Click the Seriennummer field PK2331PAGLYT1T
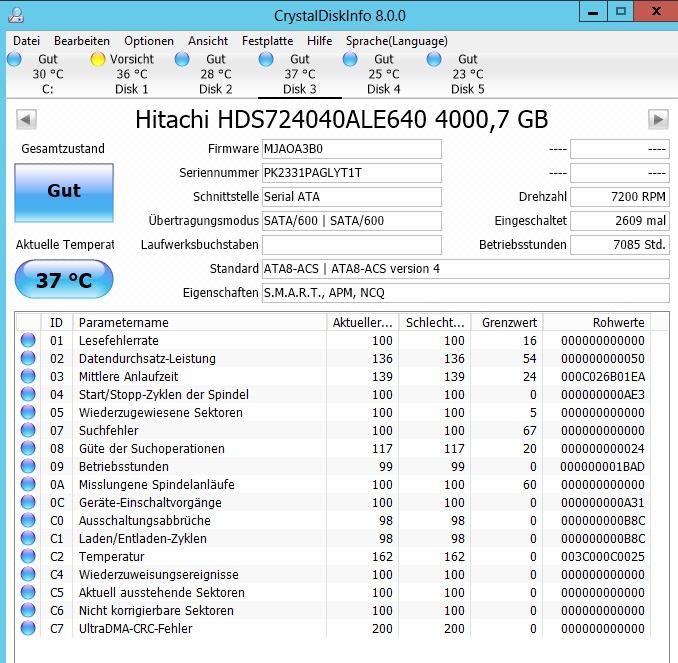Image resolution: width=678 pixels, height=663 pixels. coord(352,173)
